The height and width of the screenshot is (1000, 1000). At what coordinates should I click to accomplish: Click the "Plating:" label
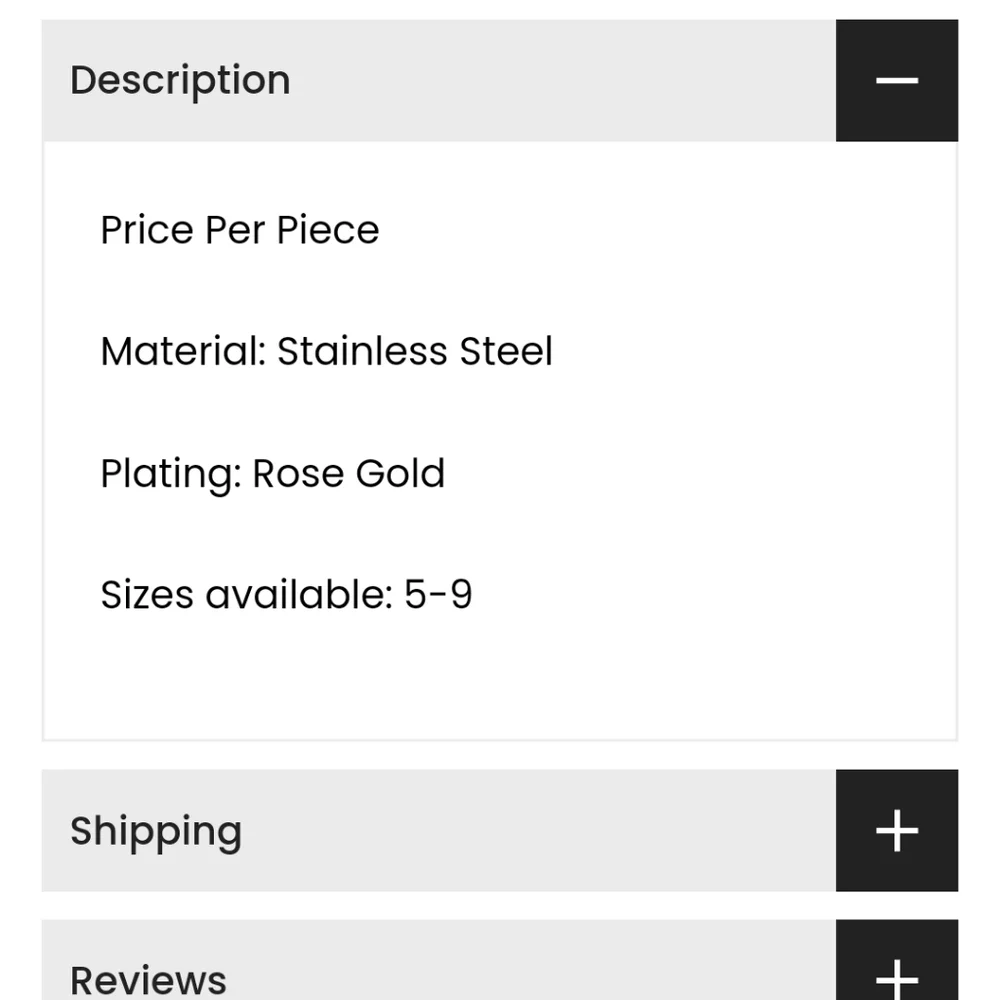(x=171, y=474)
